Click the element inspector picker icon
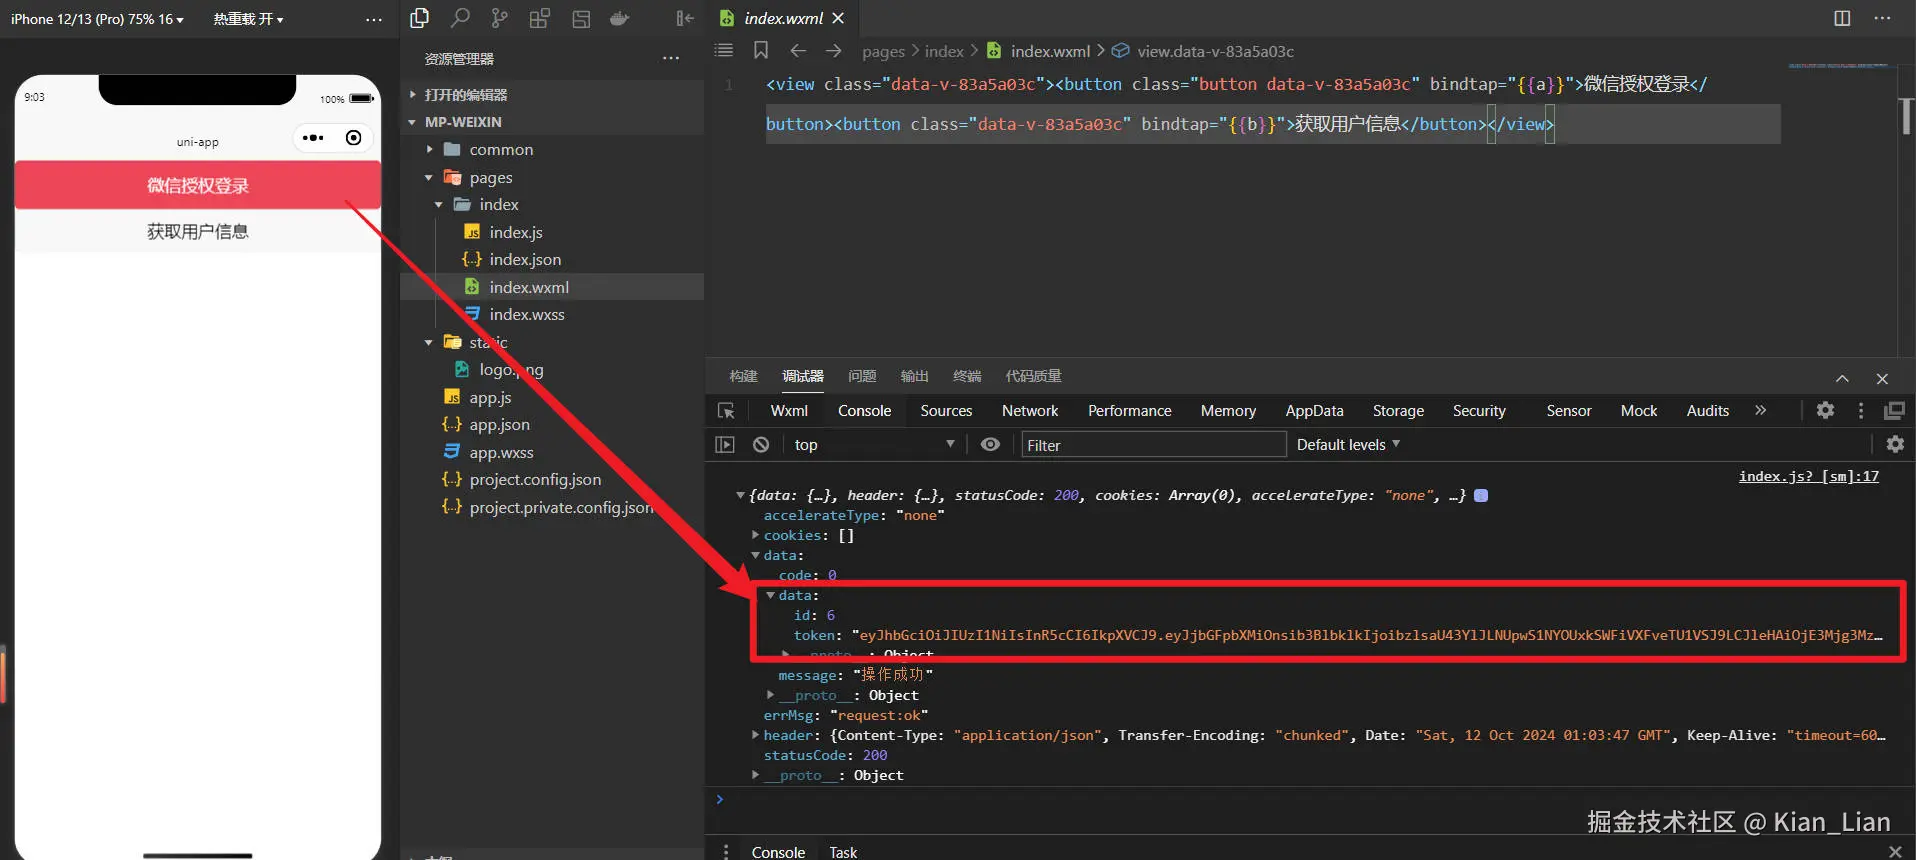This screenshot has height=860, width=1916. point(726,411)
